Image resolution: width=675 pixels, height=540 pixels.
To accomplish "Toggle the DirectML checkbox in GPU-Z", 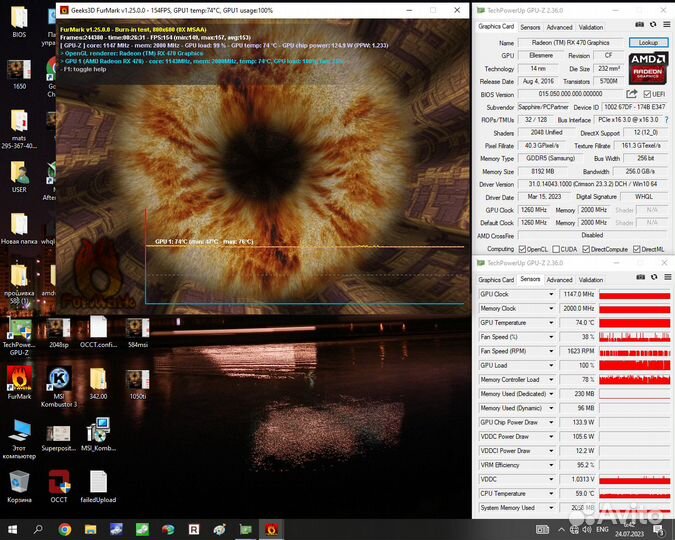I will tap(637, 249).
